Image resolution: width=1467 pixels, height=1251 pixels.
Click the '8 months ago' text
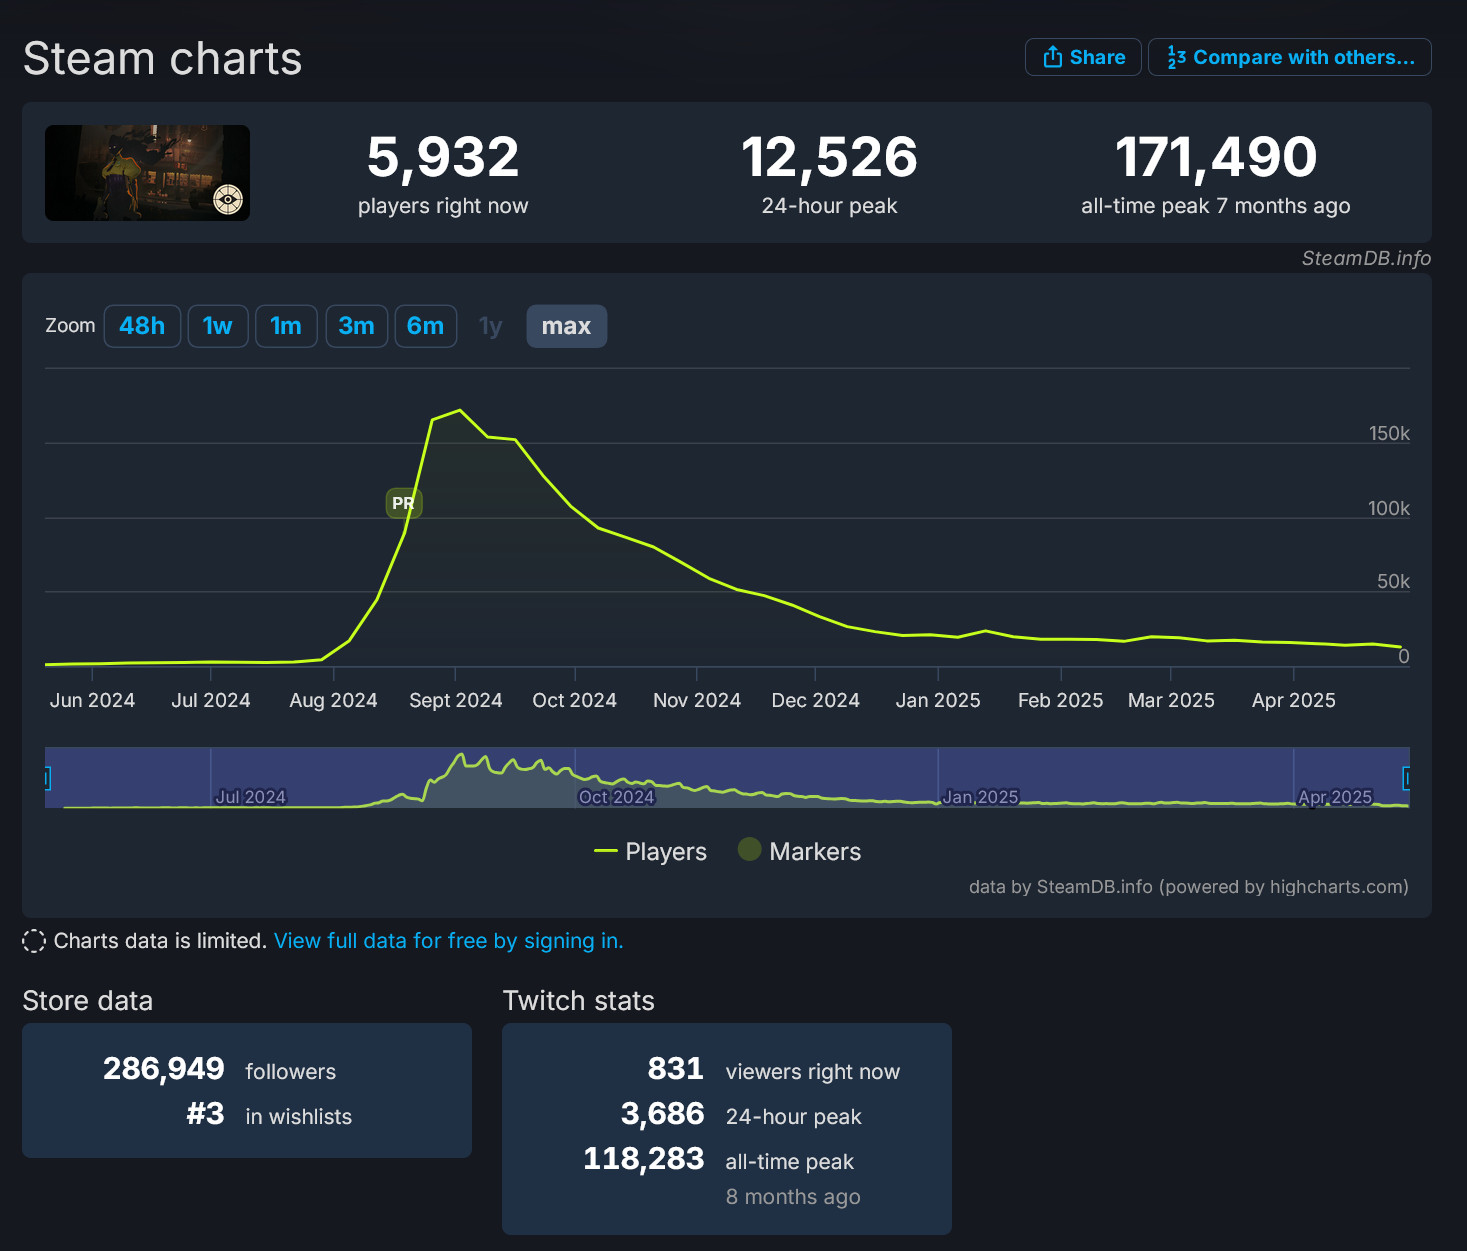(x=793, y=1197)
